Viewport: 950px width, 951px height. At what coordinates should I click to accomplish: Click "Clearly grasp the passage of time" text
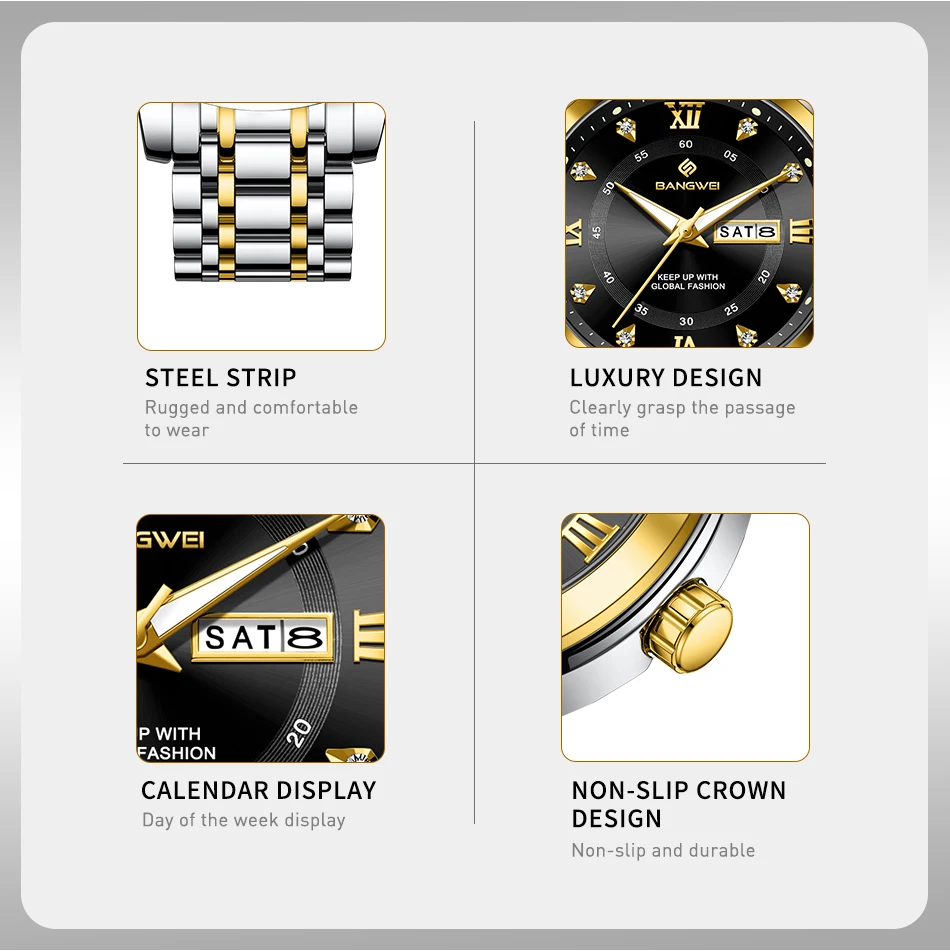(682, 418)
